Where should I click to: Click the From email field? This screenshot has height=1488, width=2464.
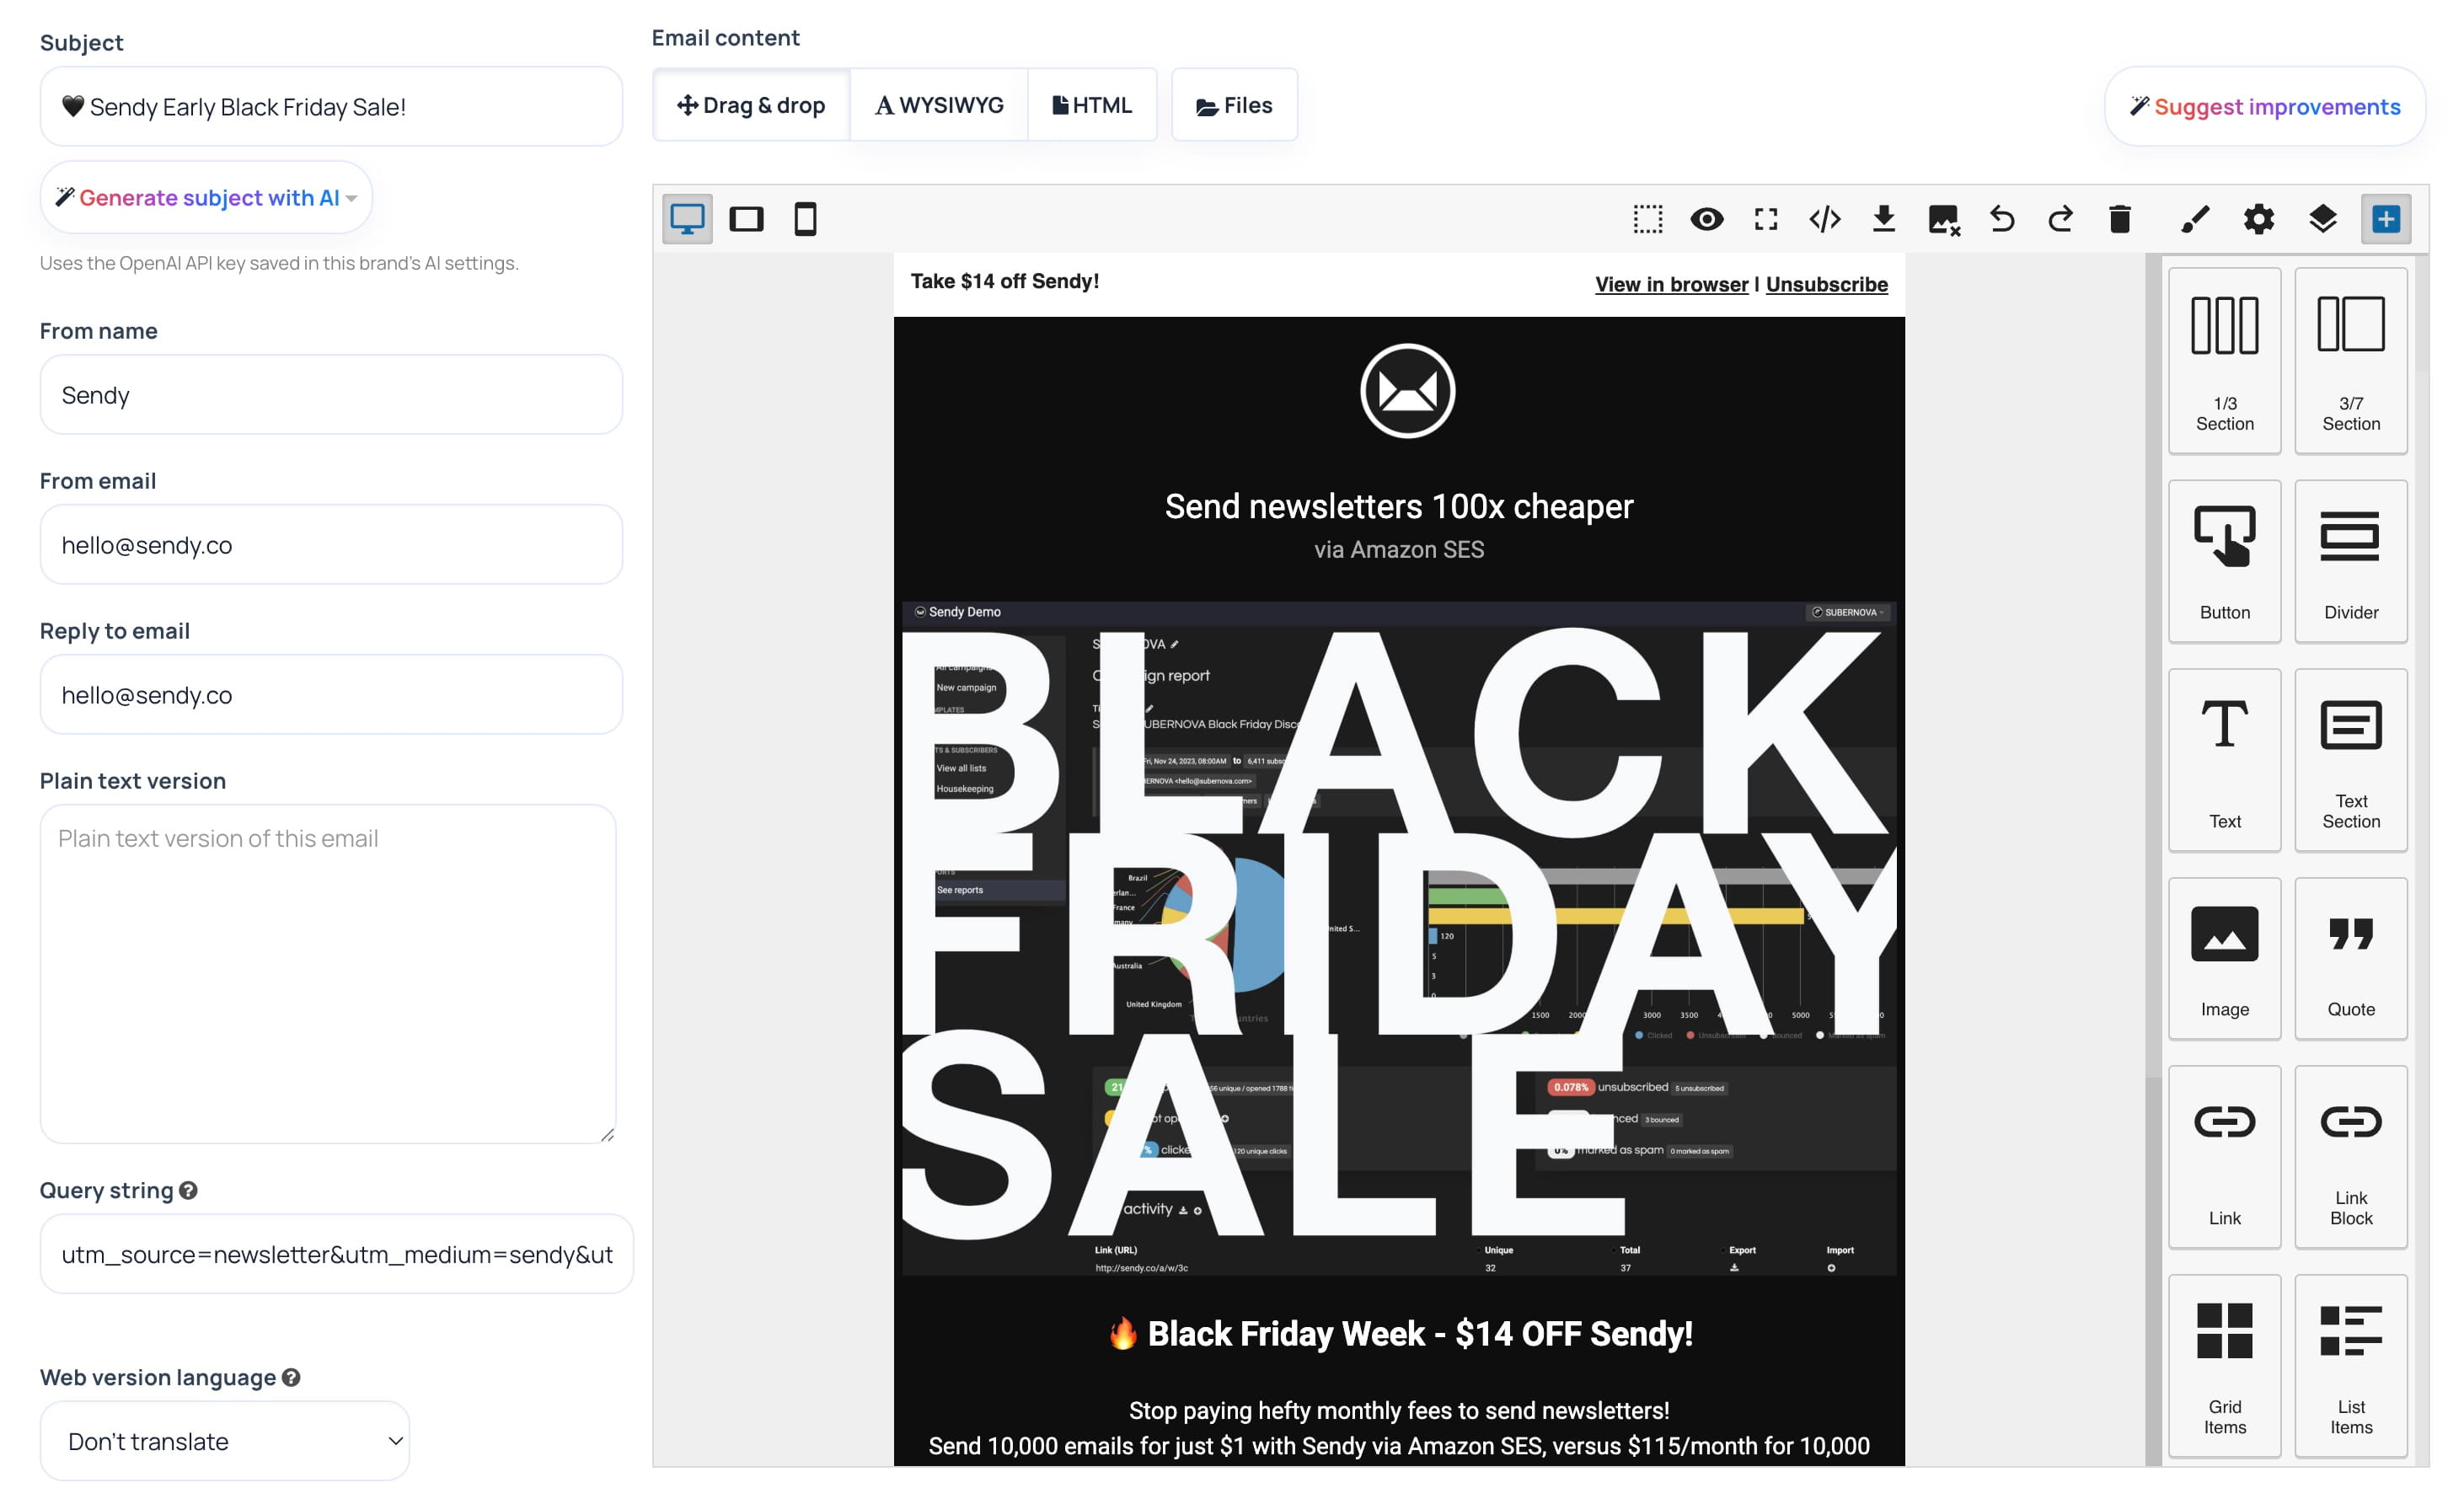(x=331, y=545)
